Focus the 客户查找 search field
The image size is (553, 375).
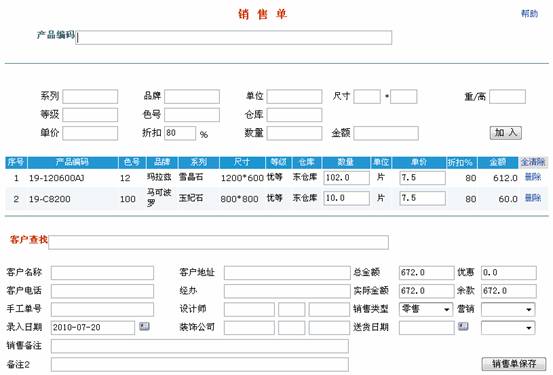coord(219,242)
